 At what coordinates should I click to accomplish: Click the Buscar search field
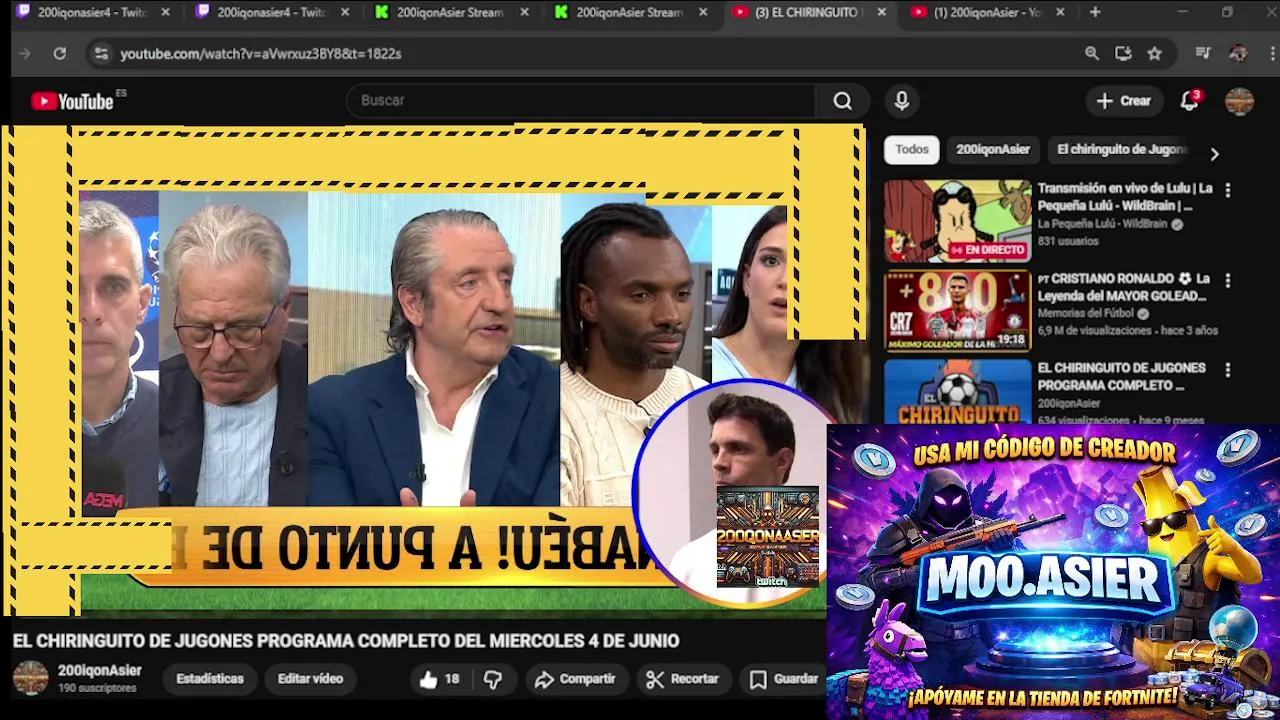pos(581,100)
